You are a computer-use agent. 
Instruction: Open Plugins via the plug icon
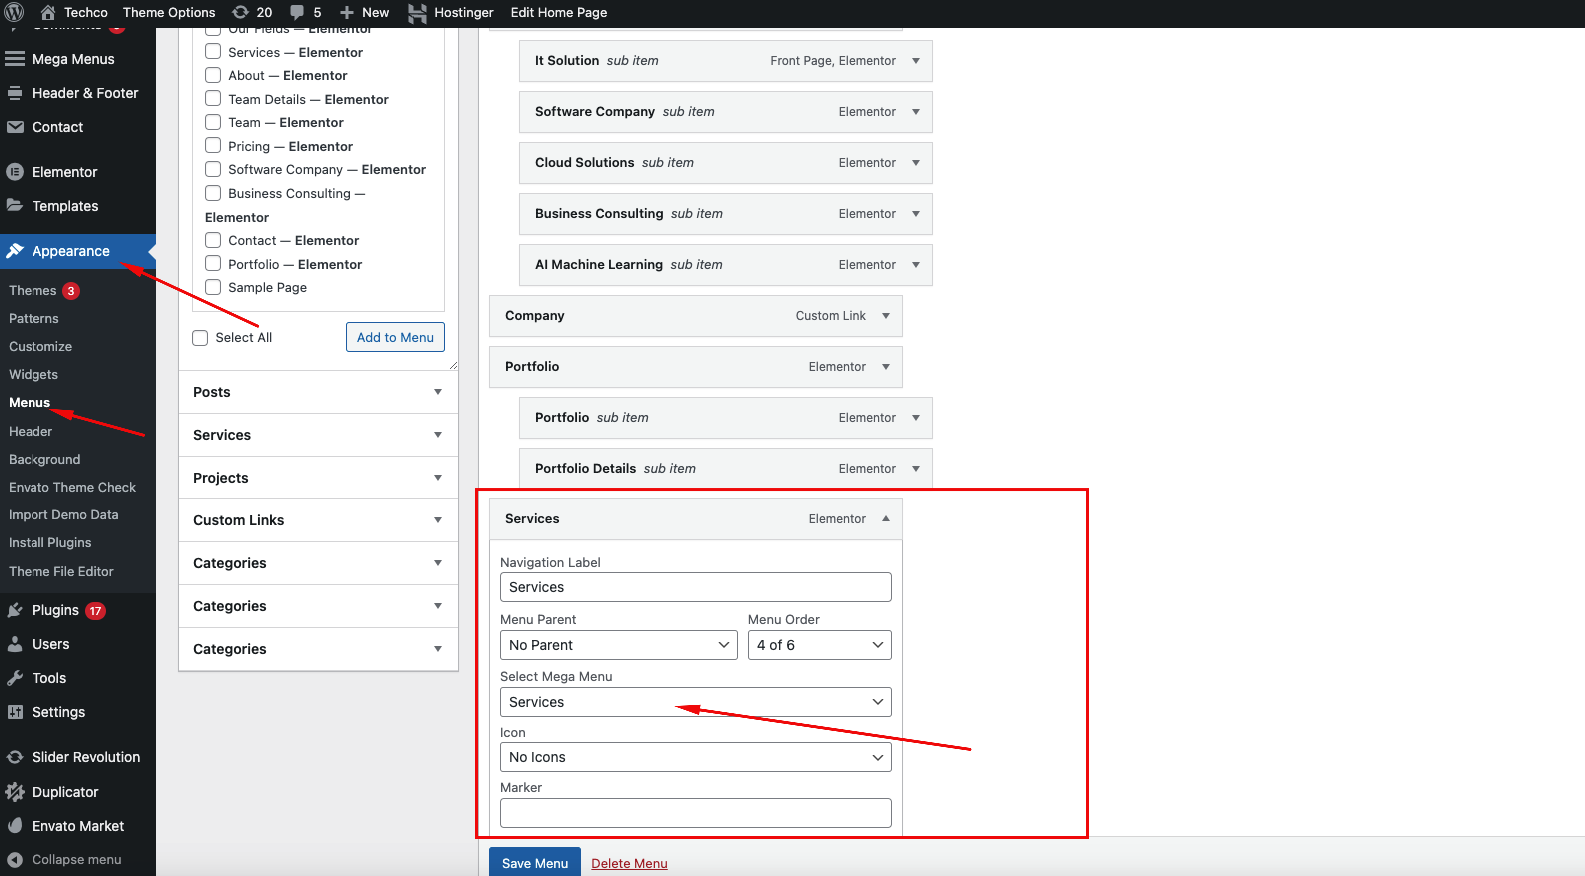pos(15,610)
